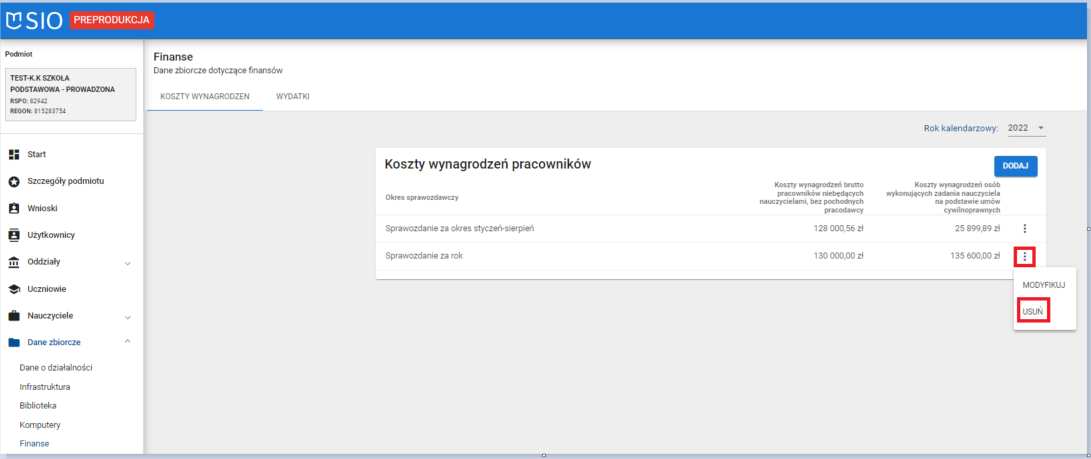
Task: Open three-dot menu for styczeń-sierpień report
Action: [x=1024, y=229]
